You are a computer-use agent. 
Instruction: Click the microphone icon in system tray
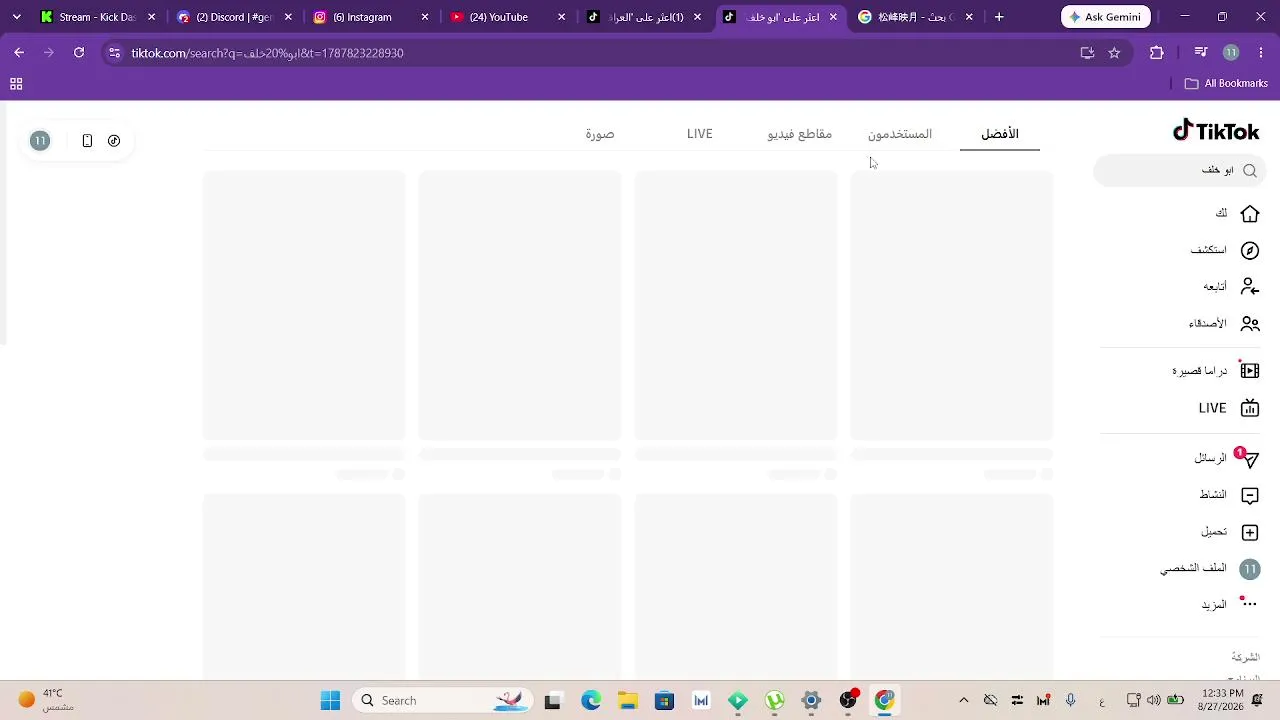(1070, 700)
